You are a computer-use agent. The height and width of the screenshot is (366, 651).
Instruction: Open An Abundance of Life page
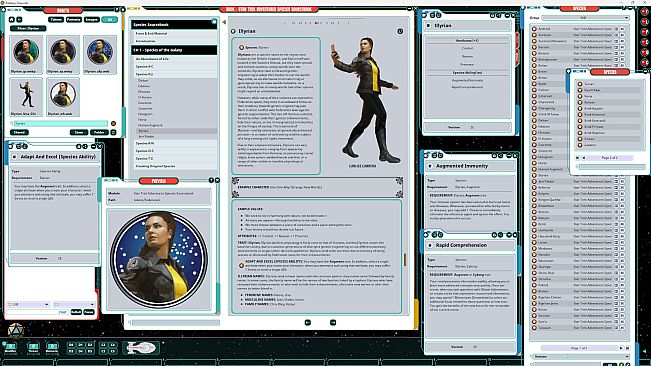click(x=175, y=59)
